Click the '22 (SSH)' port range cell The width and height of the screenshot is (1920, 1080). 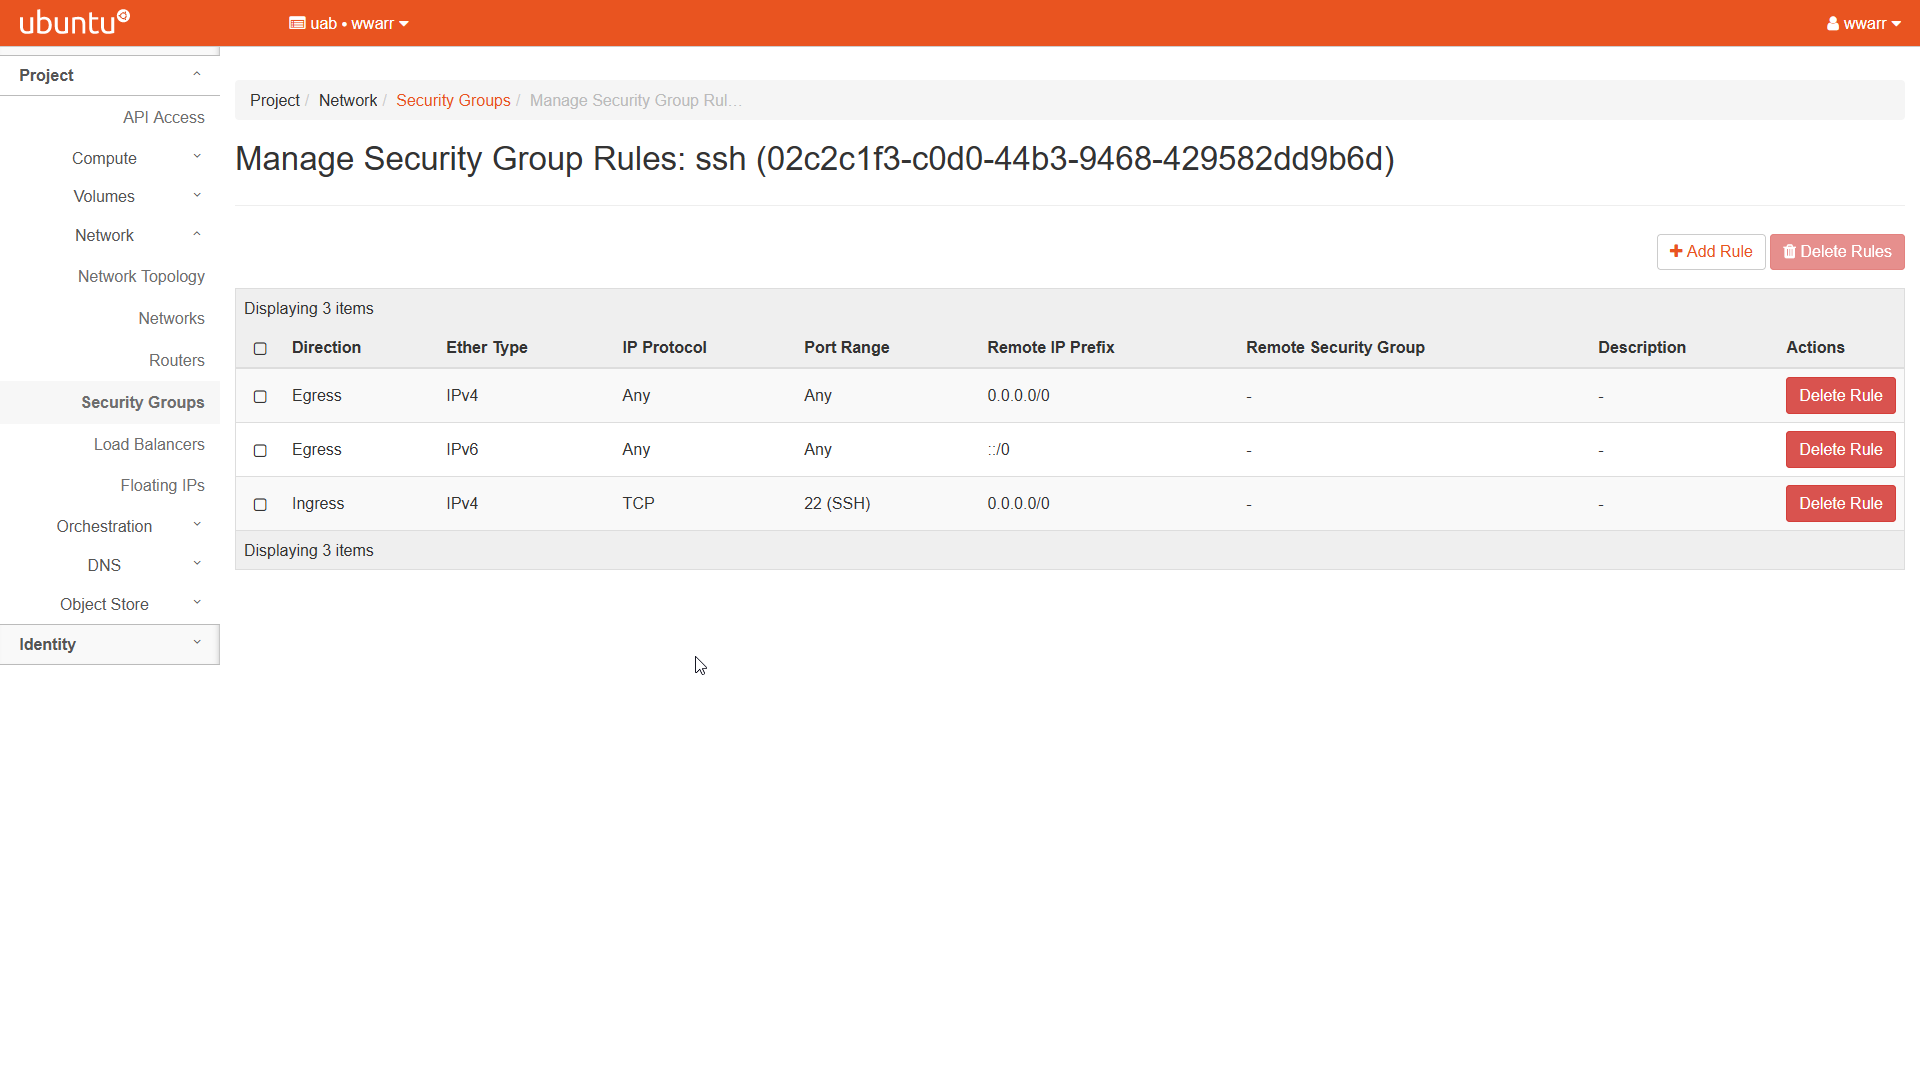click(x=837, y=503)
